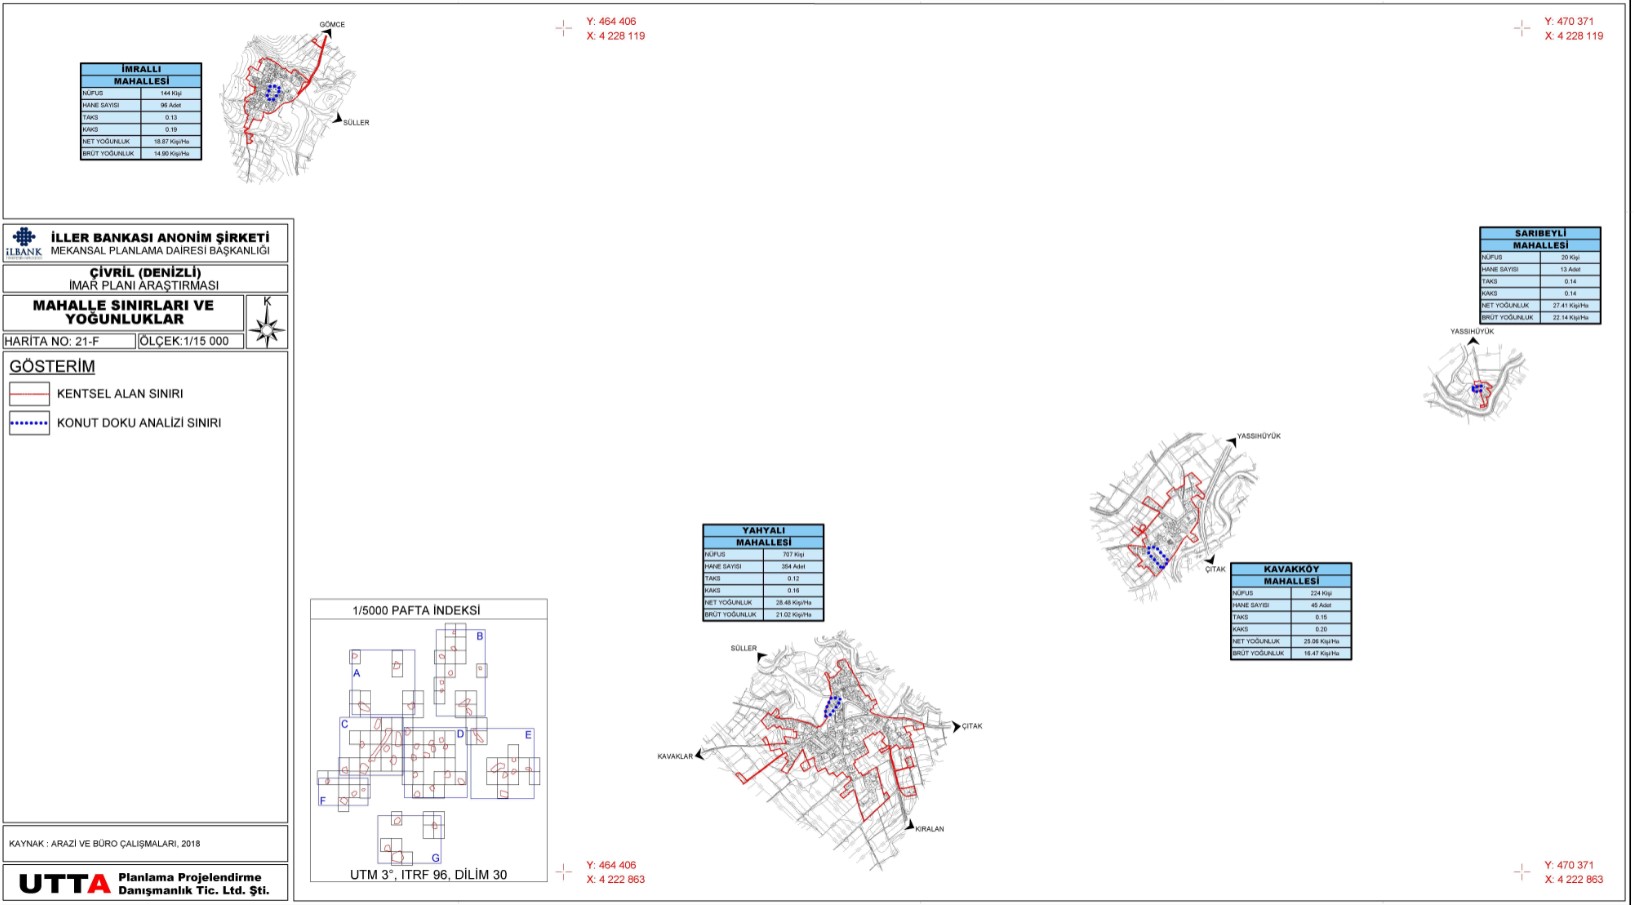Click the Süller arrow near the İmrallı map
The image size is (1634, 905).
[x=338, y=119]
